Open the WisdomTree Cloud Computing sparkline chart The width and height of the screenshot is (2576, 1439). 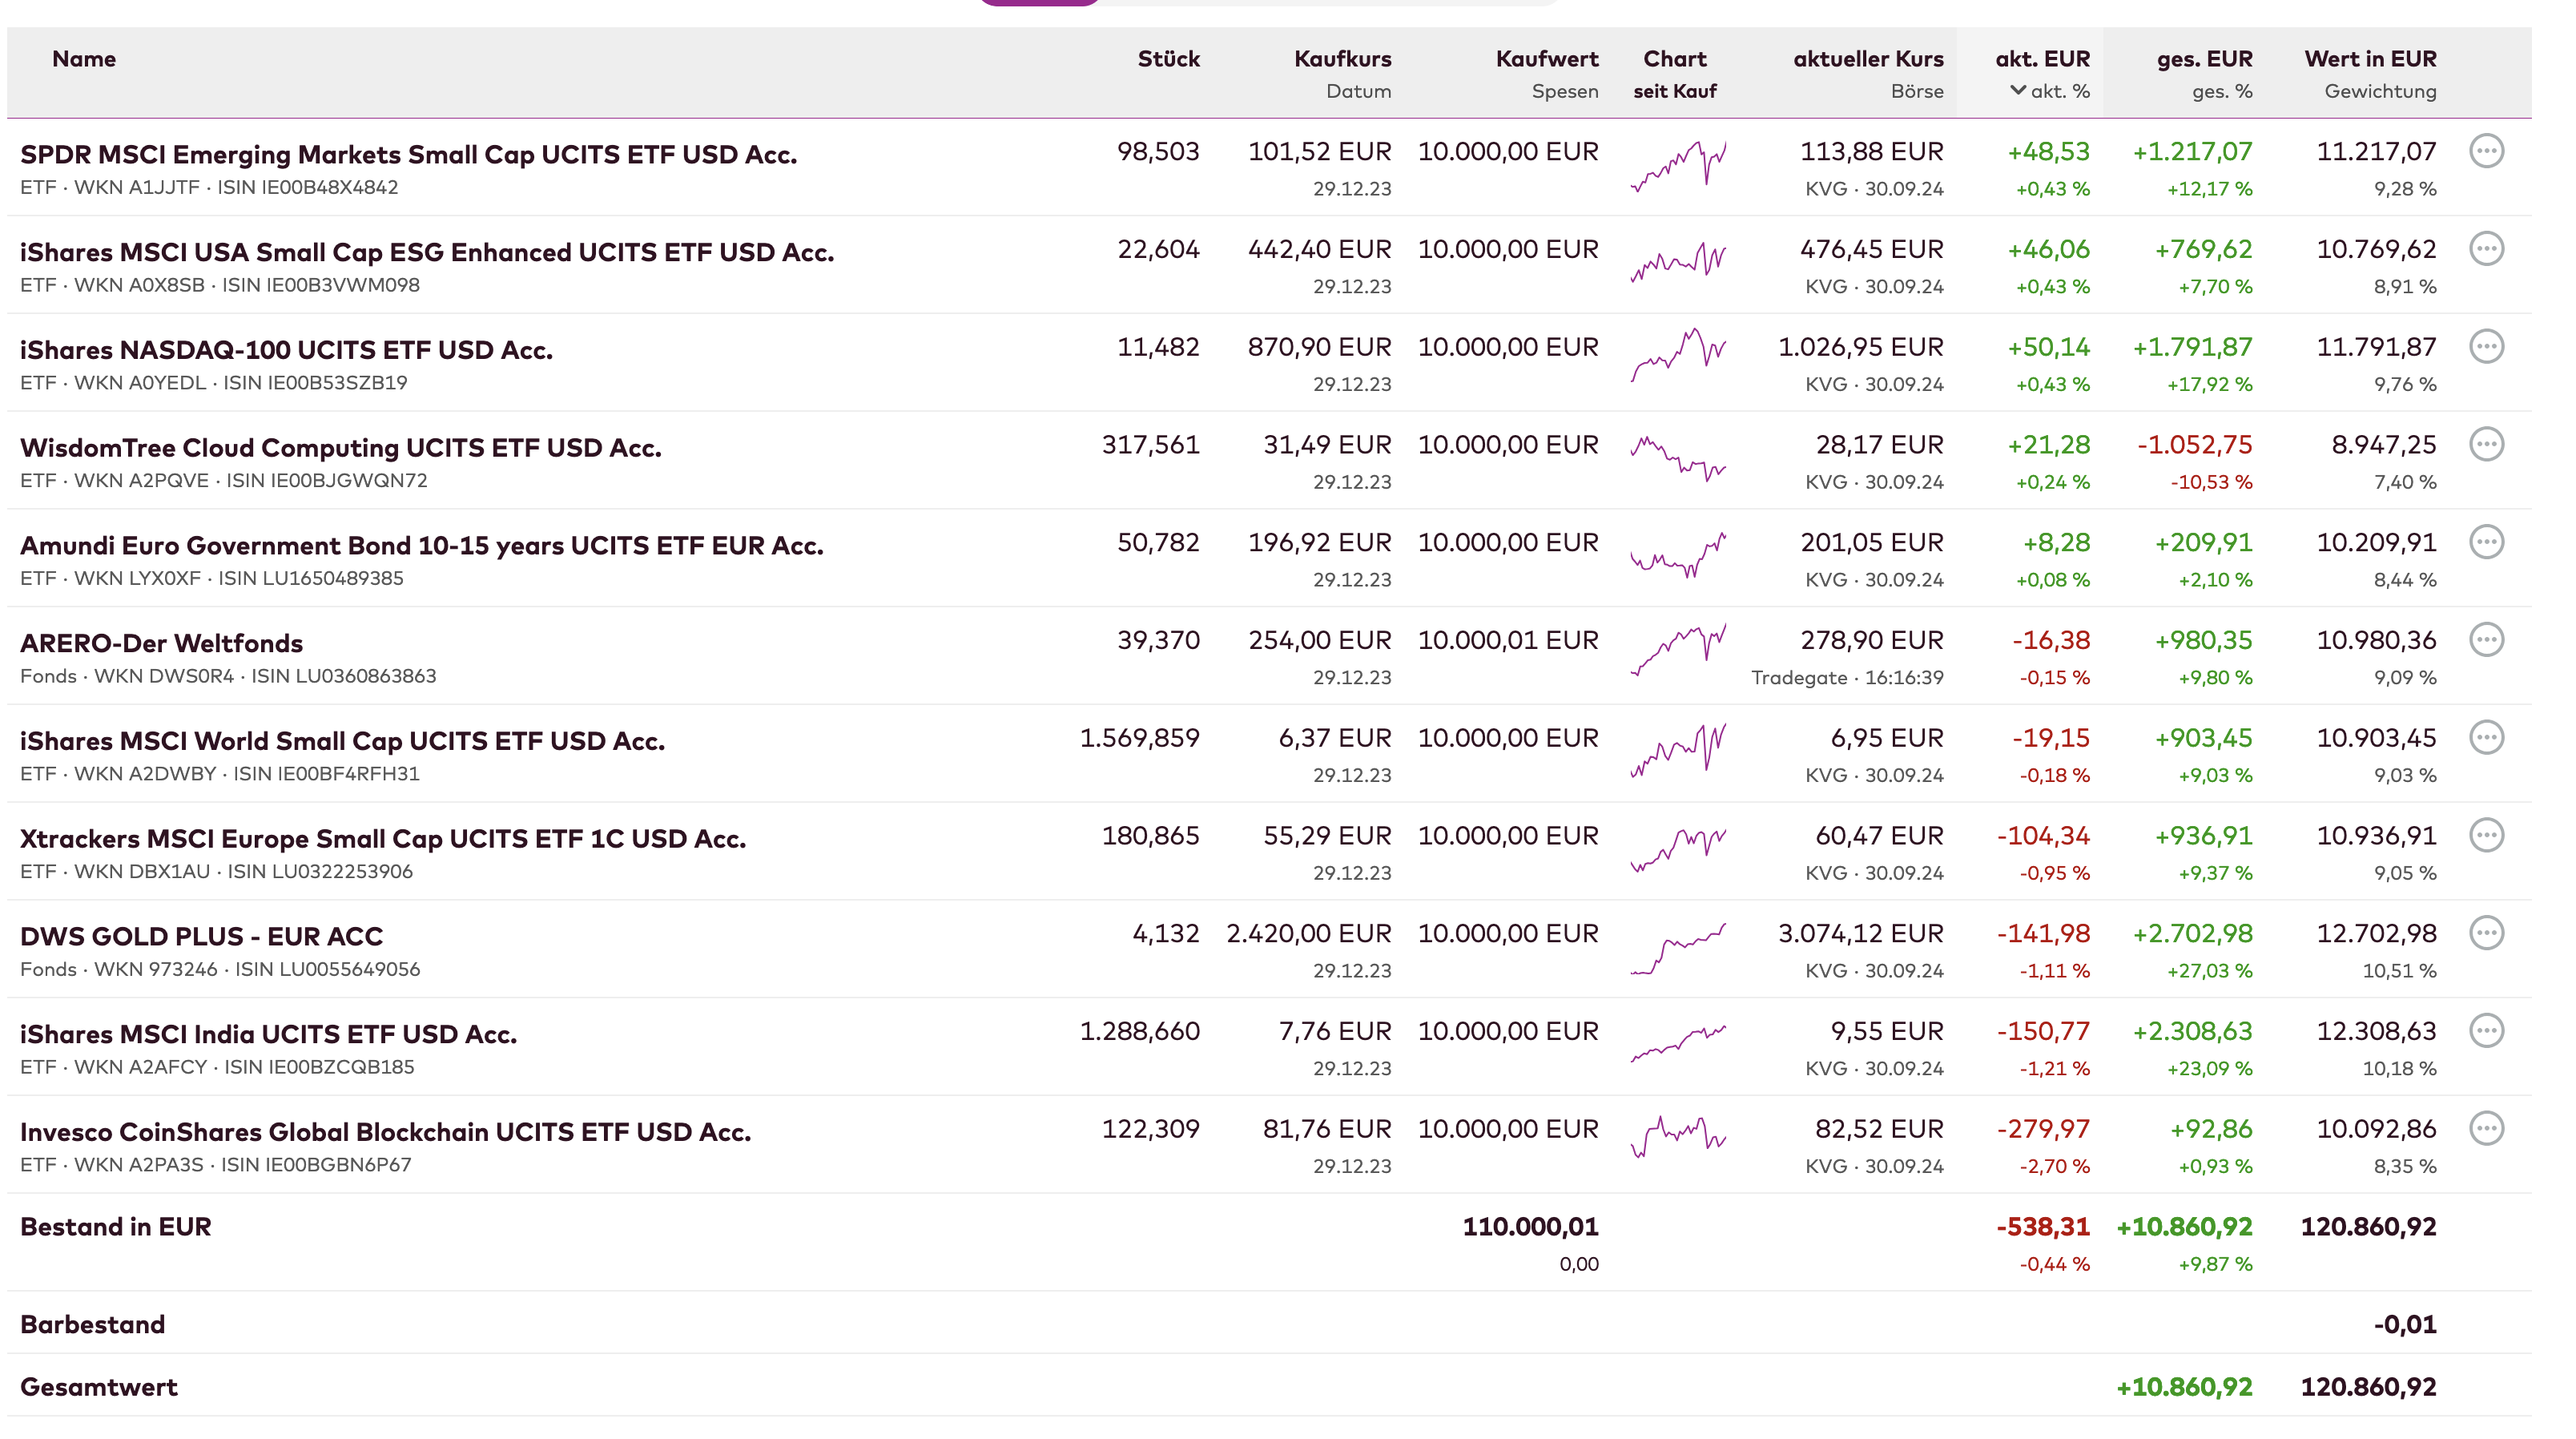pyautogui.click(x=1678, y=458)
